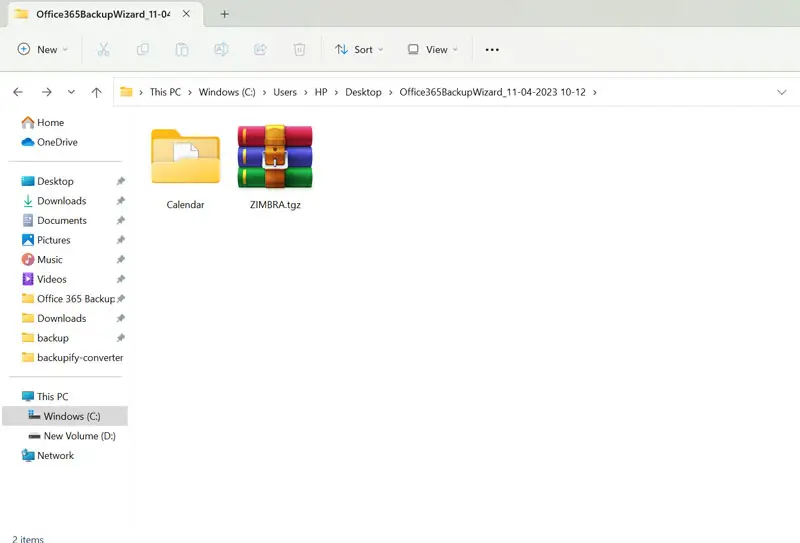Screen dimensions: 800x543
Task: Open Network in navigation pane
Action: (48, 455)
